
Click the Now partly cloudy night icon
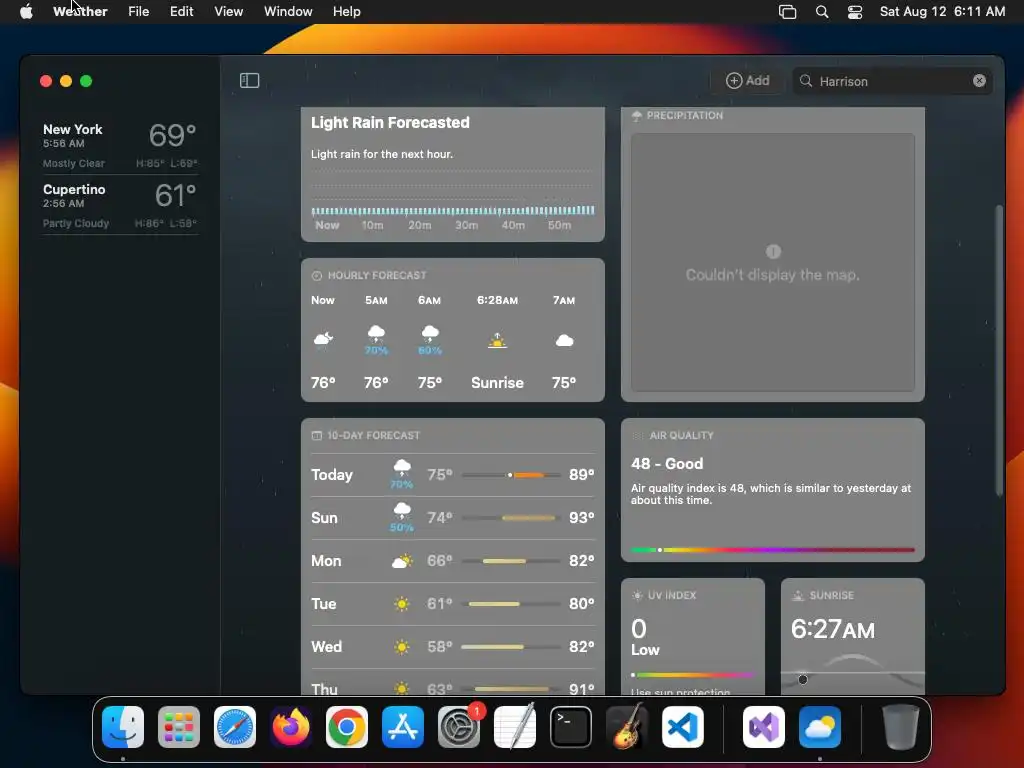tap(323, 338)
